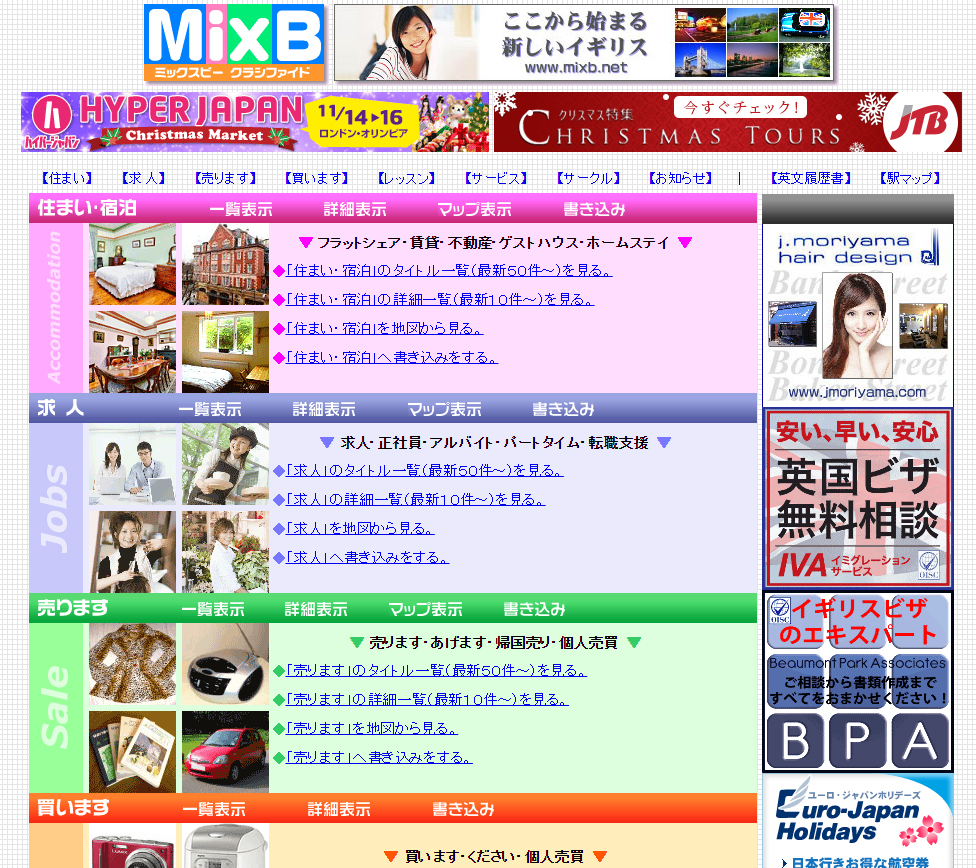This screenshot has width=976, height=868.
Task: Open the Euro-Japan Holidays ad
Action: coord(858,821)
